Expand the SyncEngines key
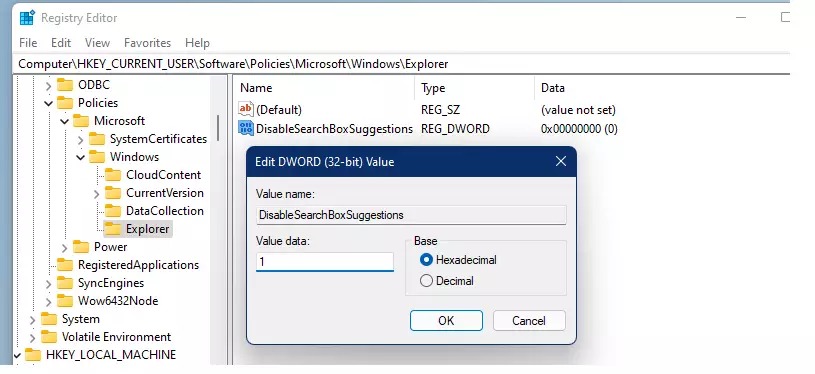This screenshot has height=374, width=815. (x=48, y=283)
